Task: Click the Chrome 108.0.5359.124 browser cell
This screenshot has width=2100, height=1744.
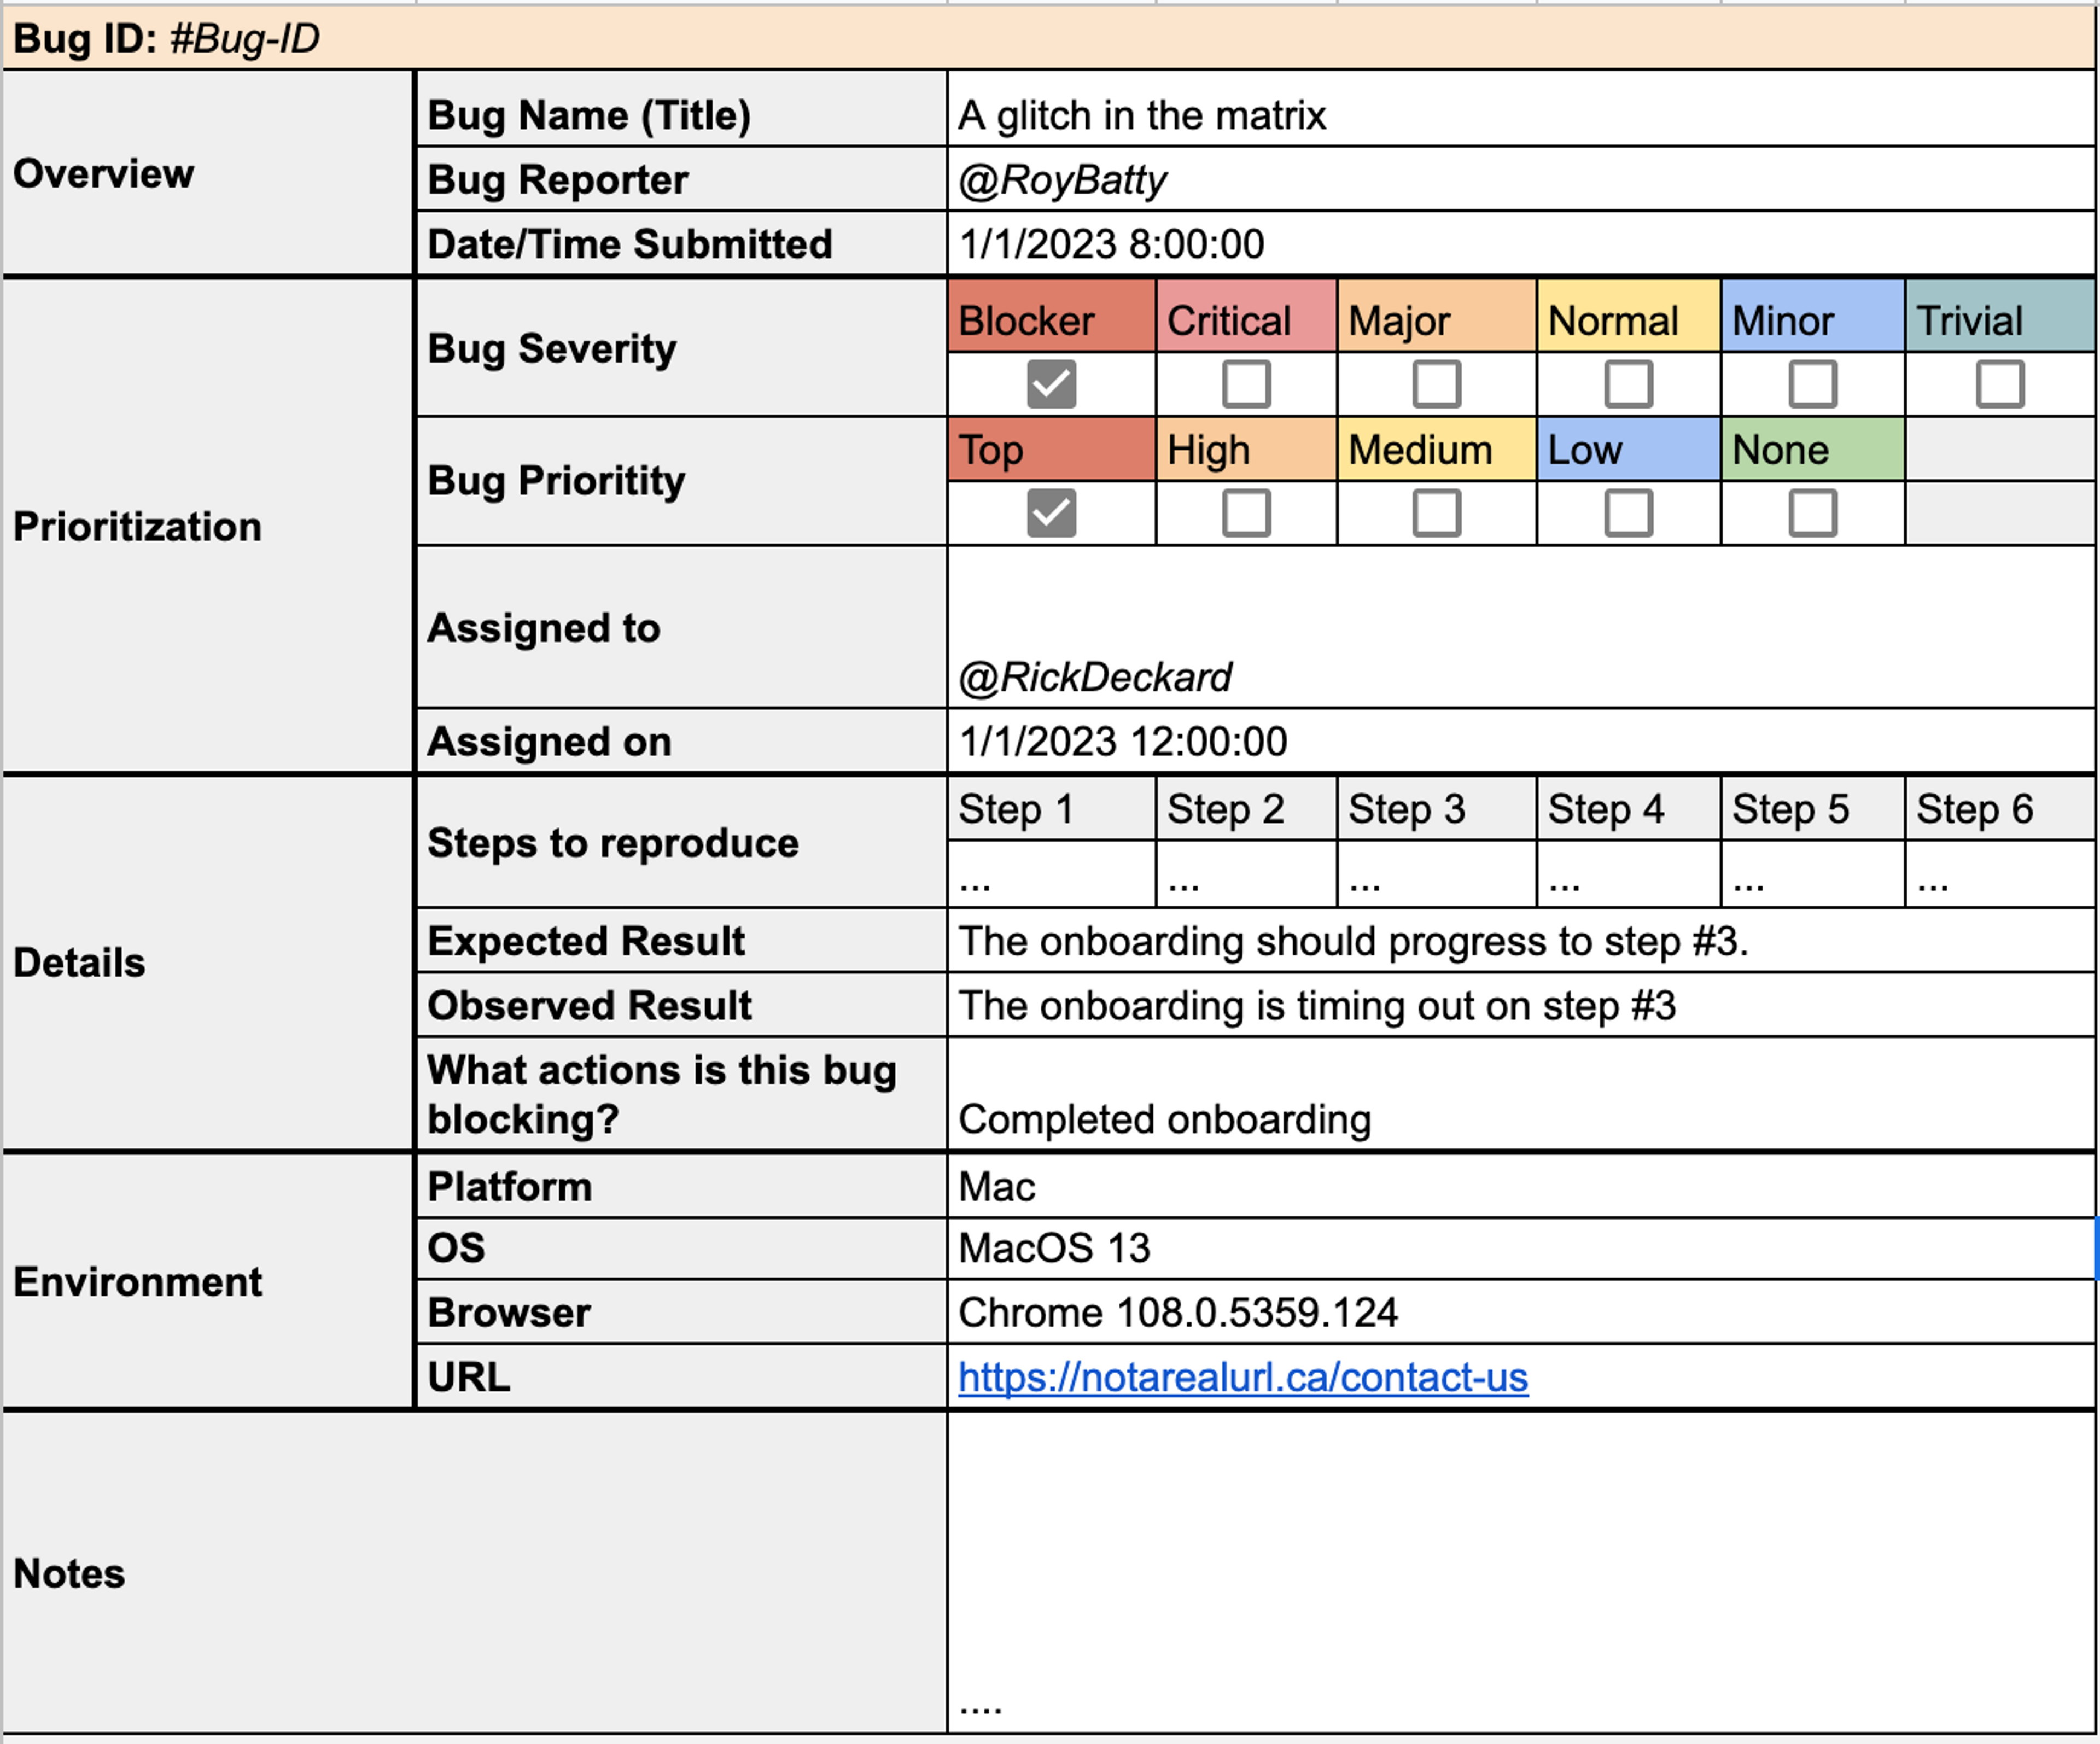Action: [x=1520, y=1312]
